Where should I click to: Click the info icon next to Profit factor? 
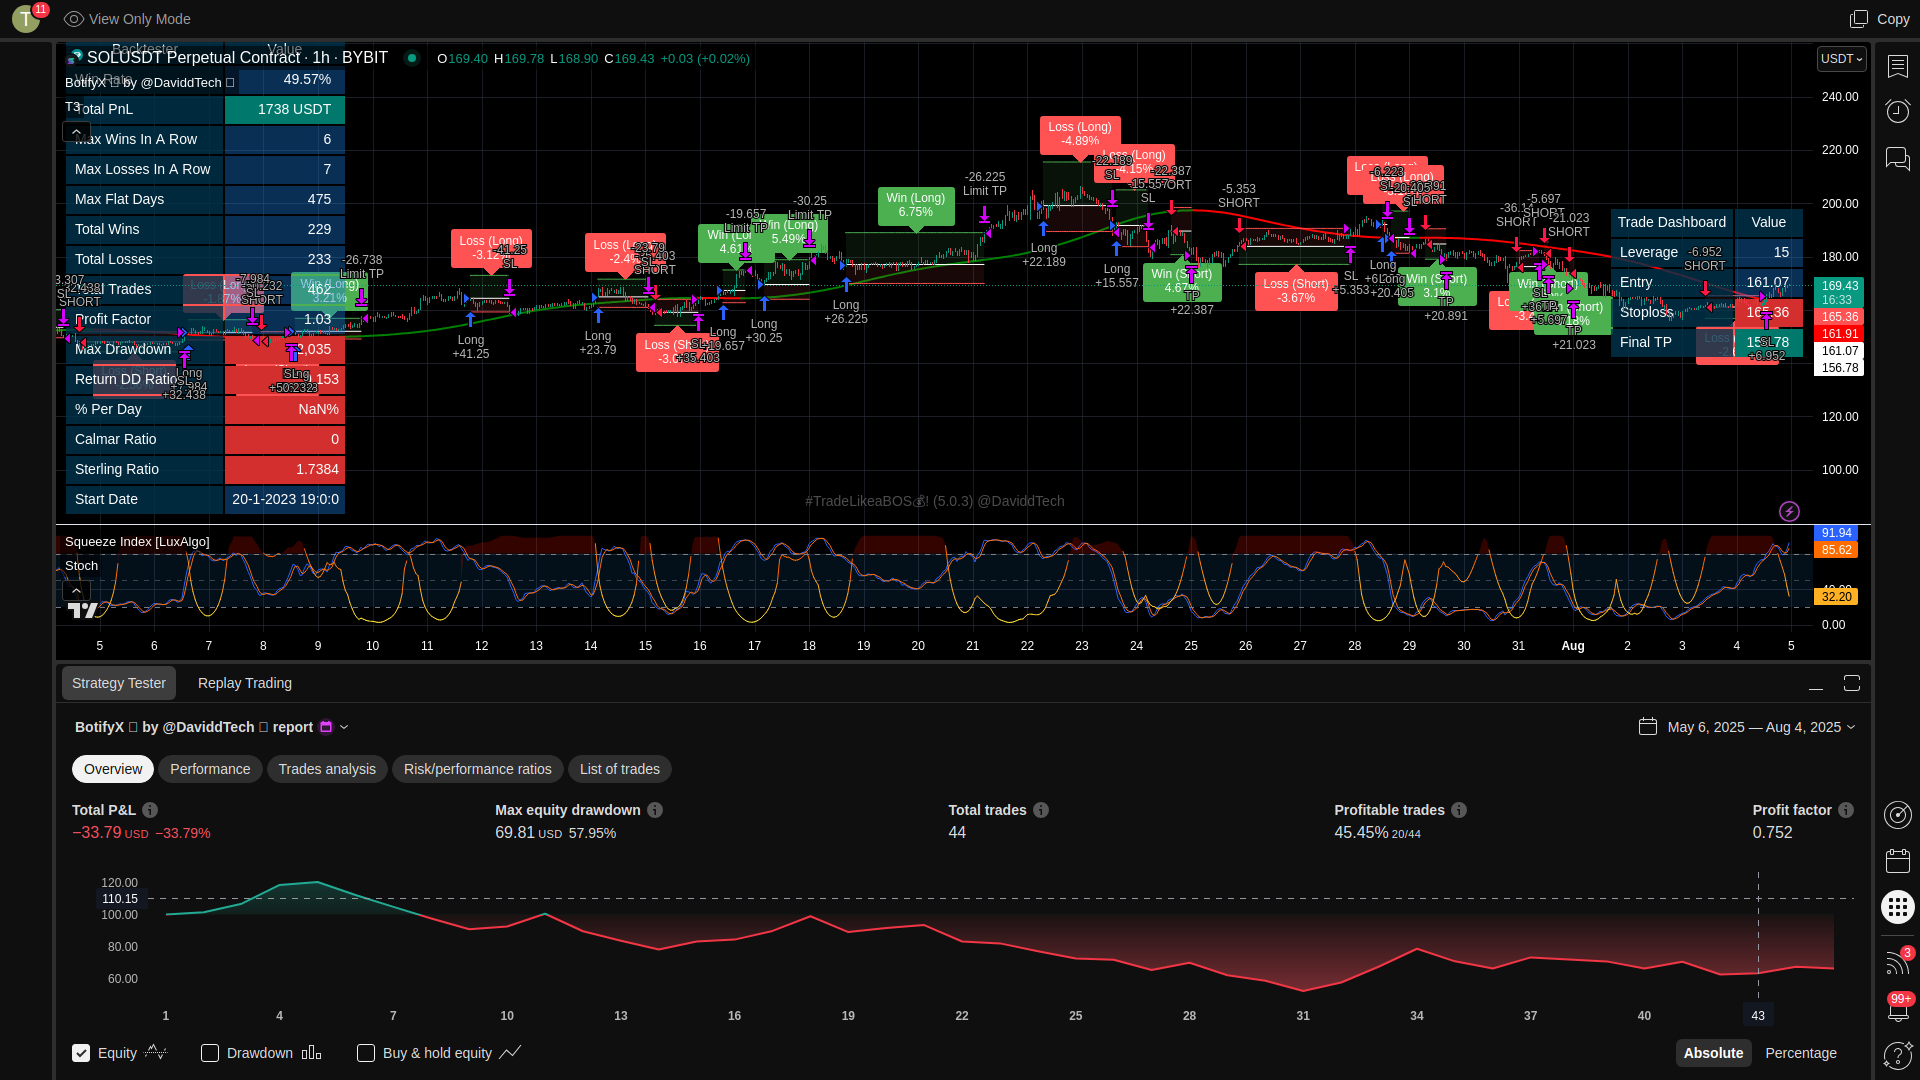(x=1846, y=810)
